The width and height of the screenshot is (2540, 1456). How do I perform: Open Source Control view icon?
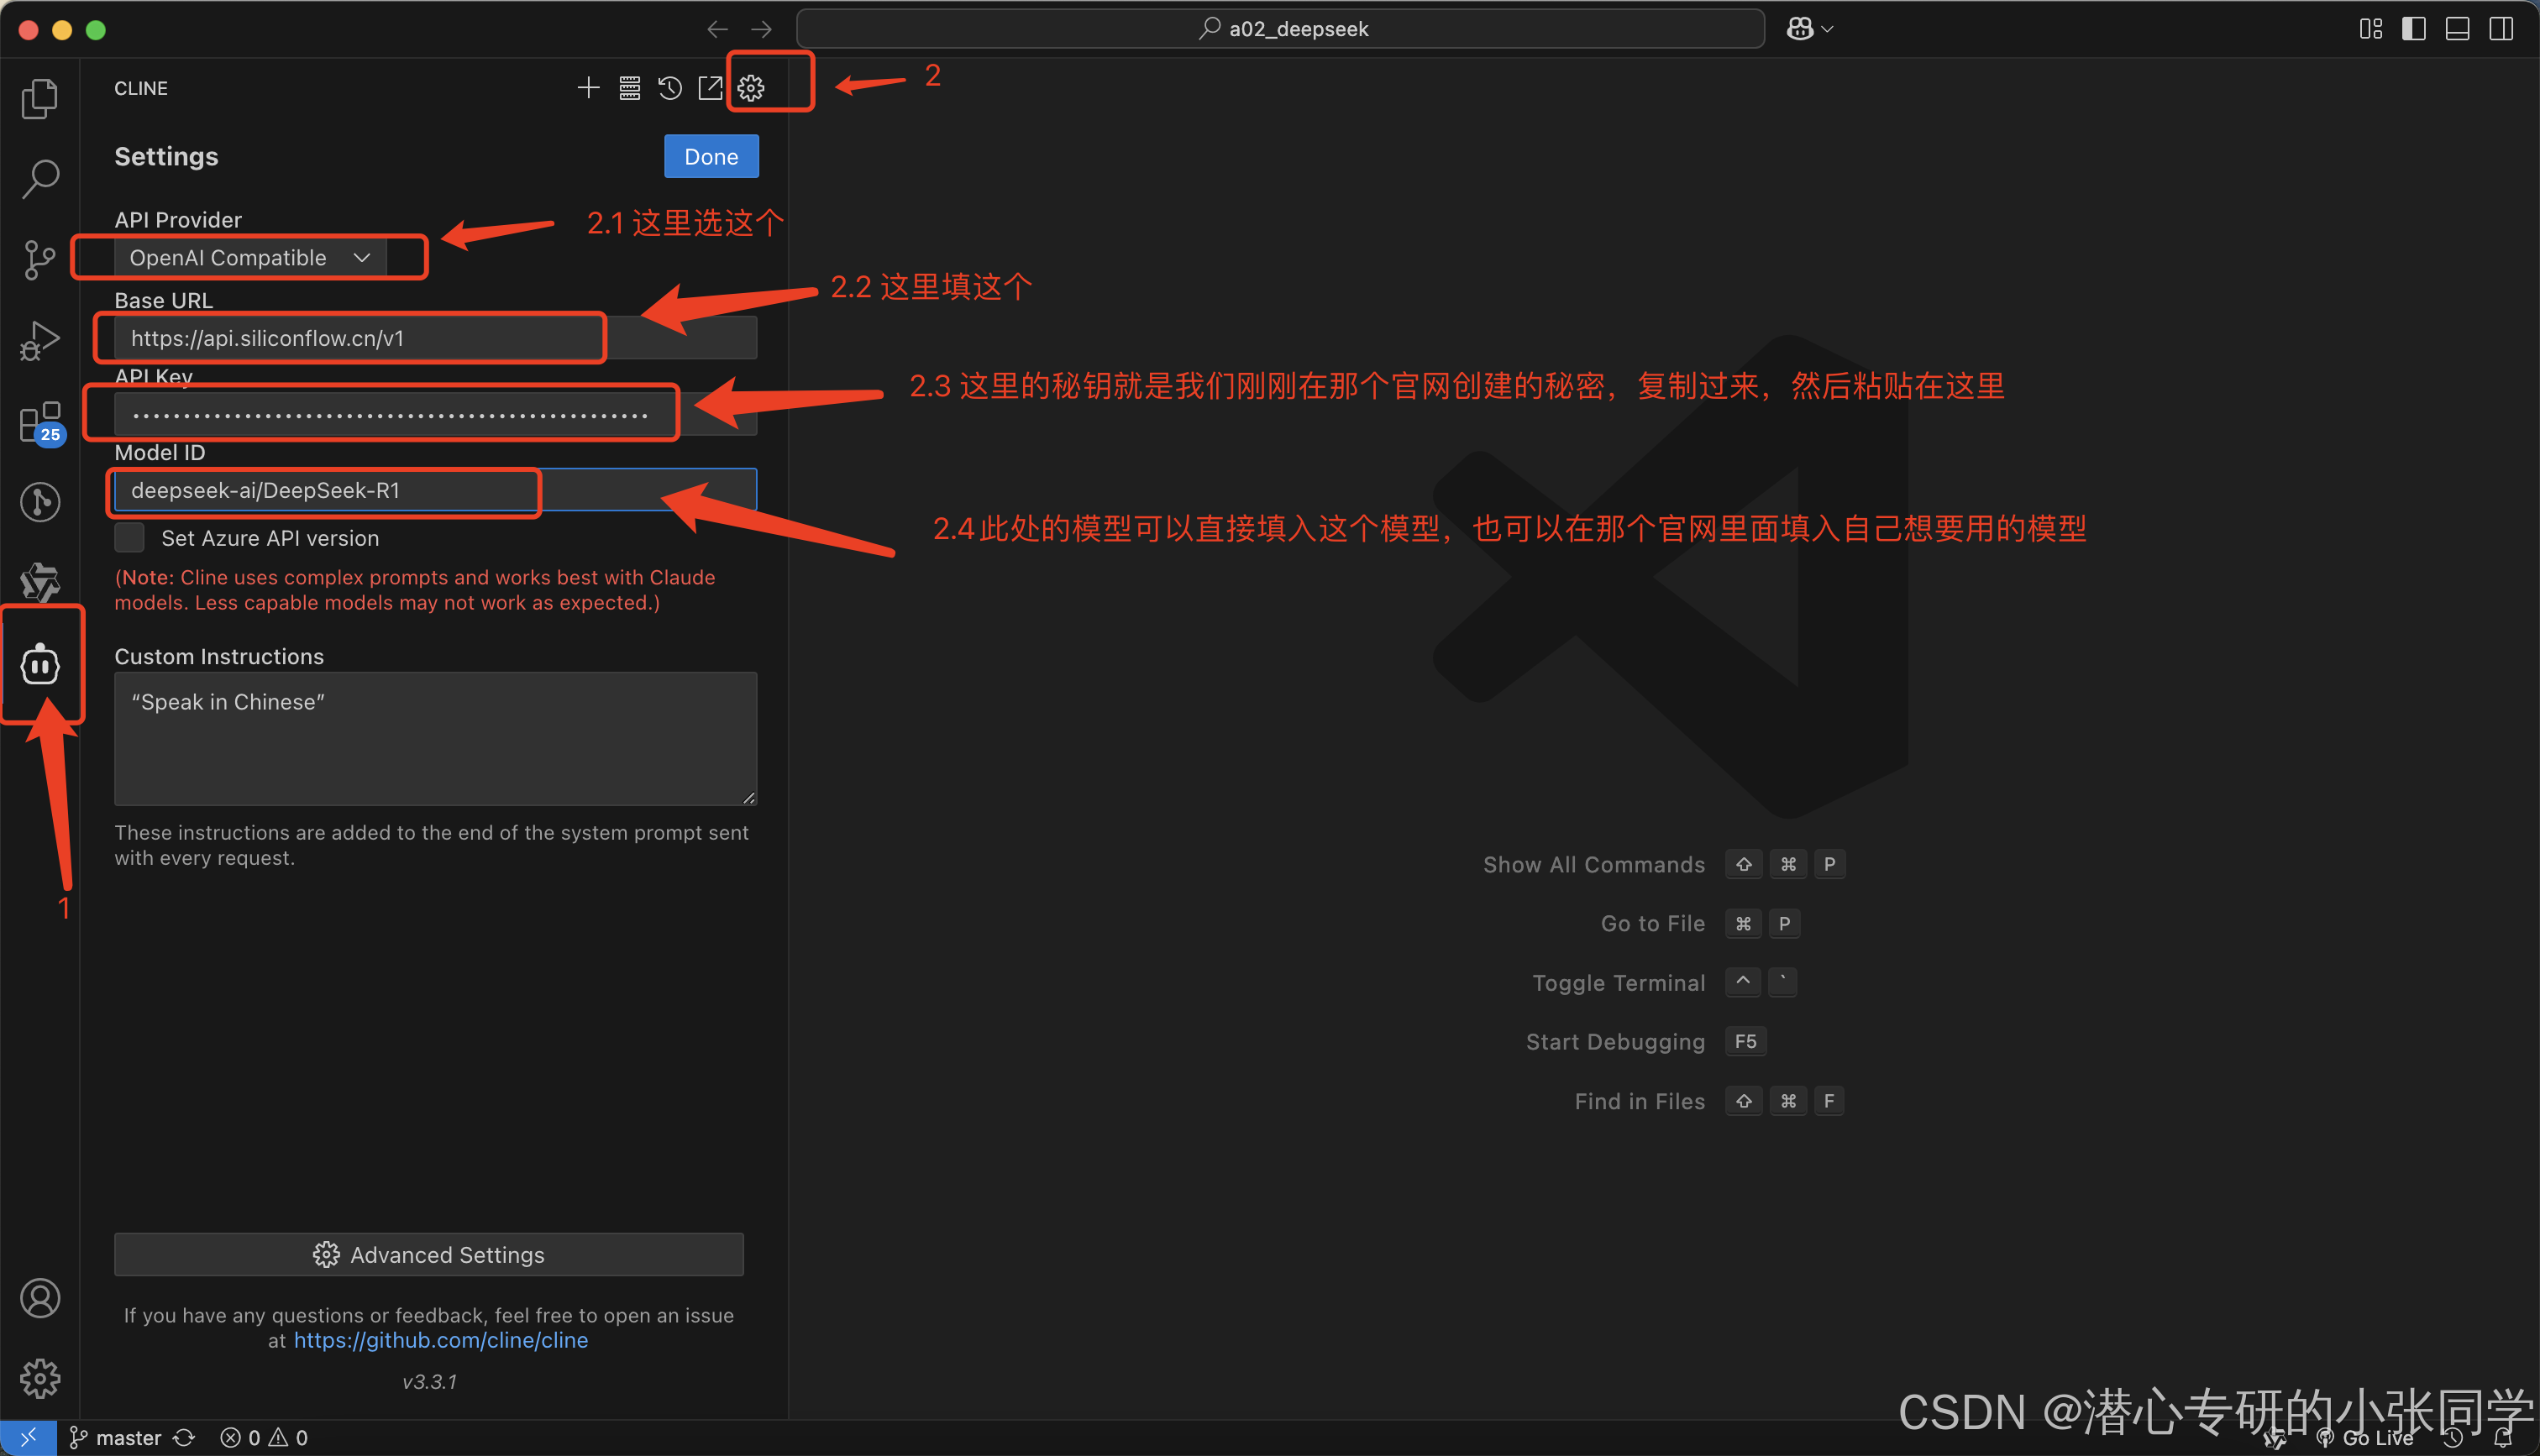pos(40,260)
